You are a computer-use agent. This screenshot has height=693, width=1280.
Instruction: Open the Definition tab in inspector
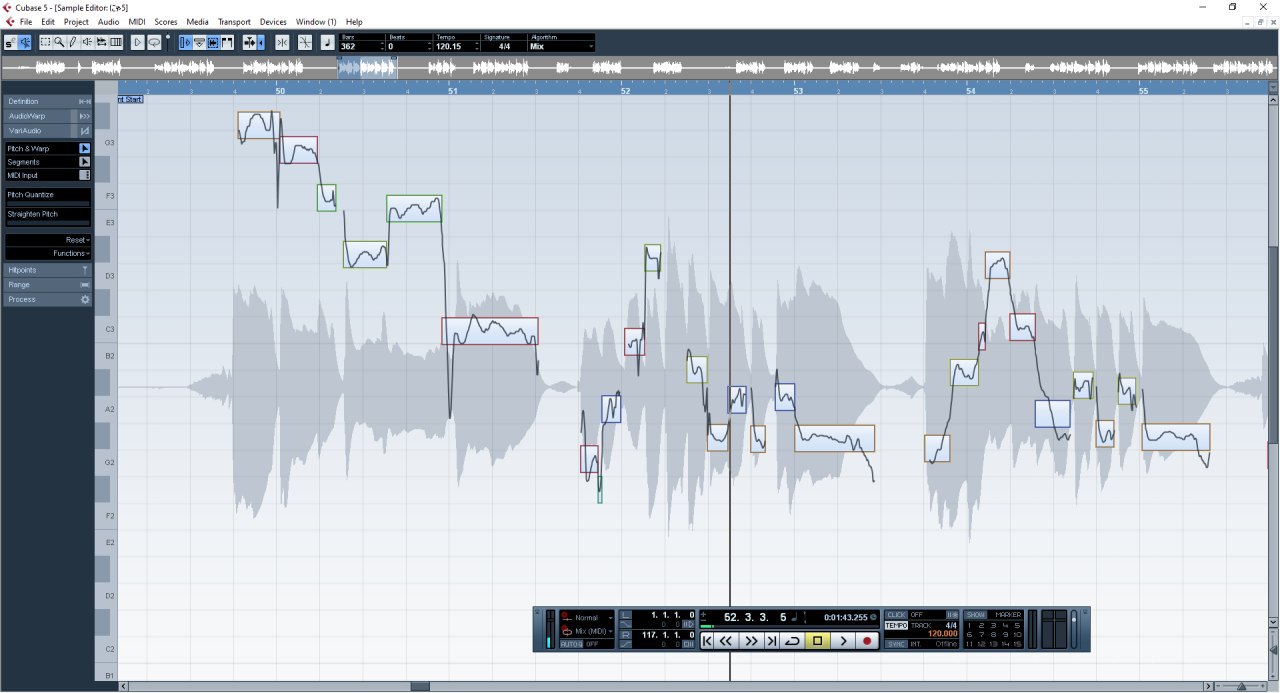coord(48,101)
